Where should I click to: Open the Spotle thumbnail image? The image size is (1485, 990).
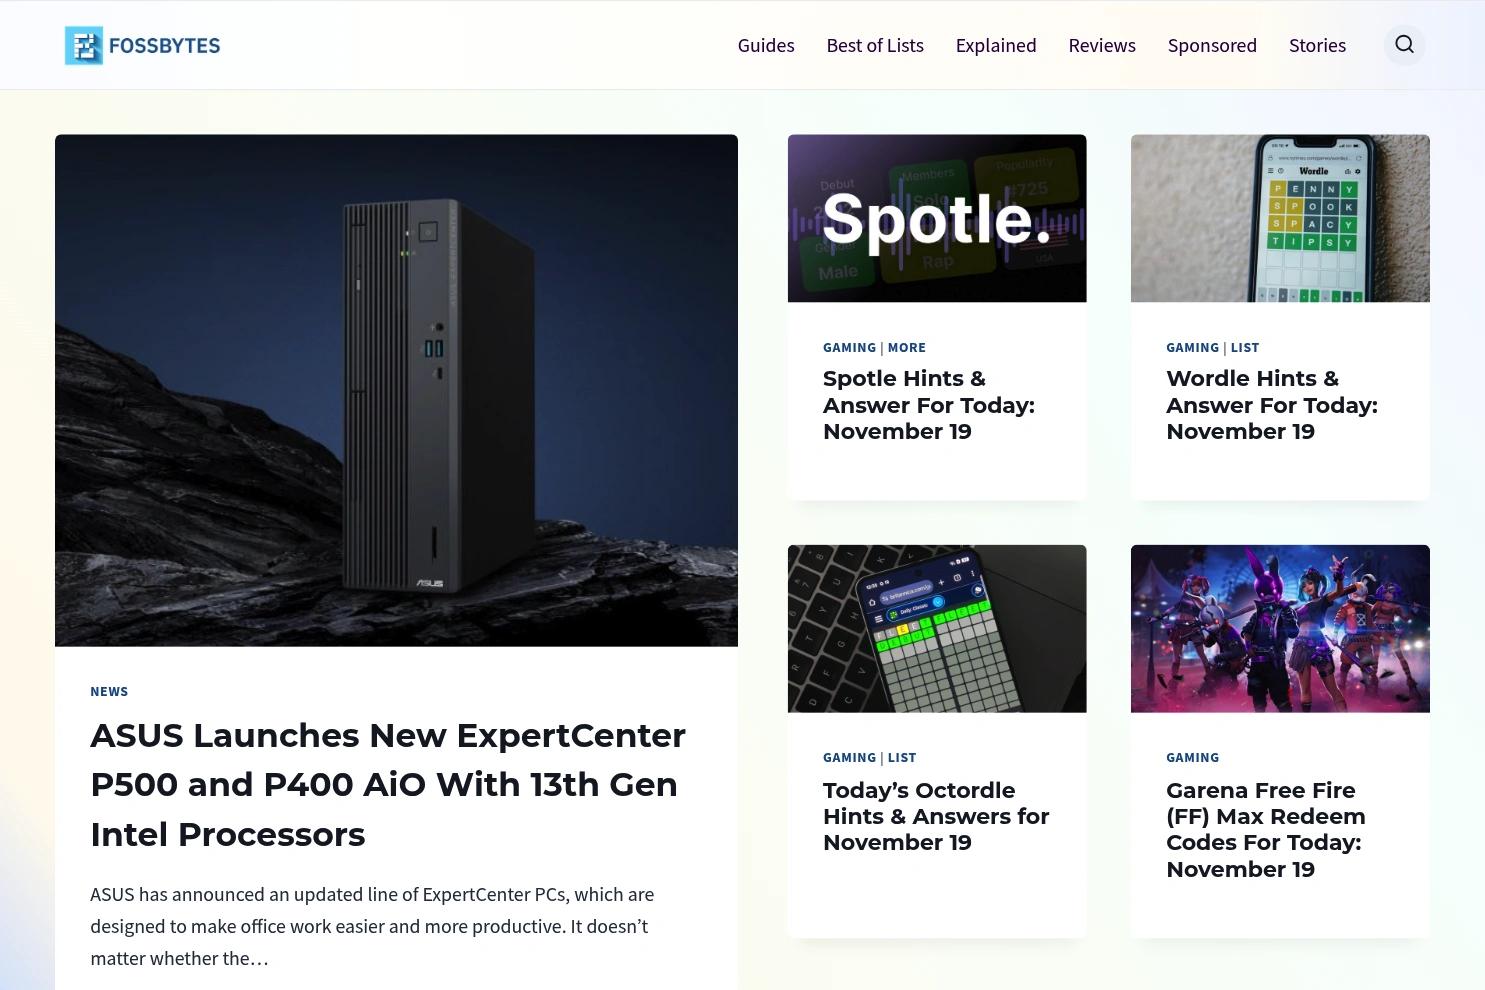[x=937, y=218]
